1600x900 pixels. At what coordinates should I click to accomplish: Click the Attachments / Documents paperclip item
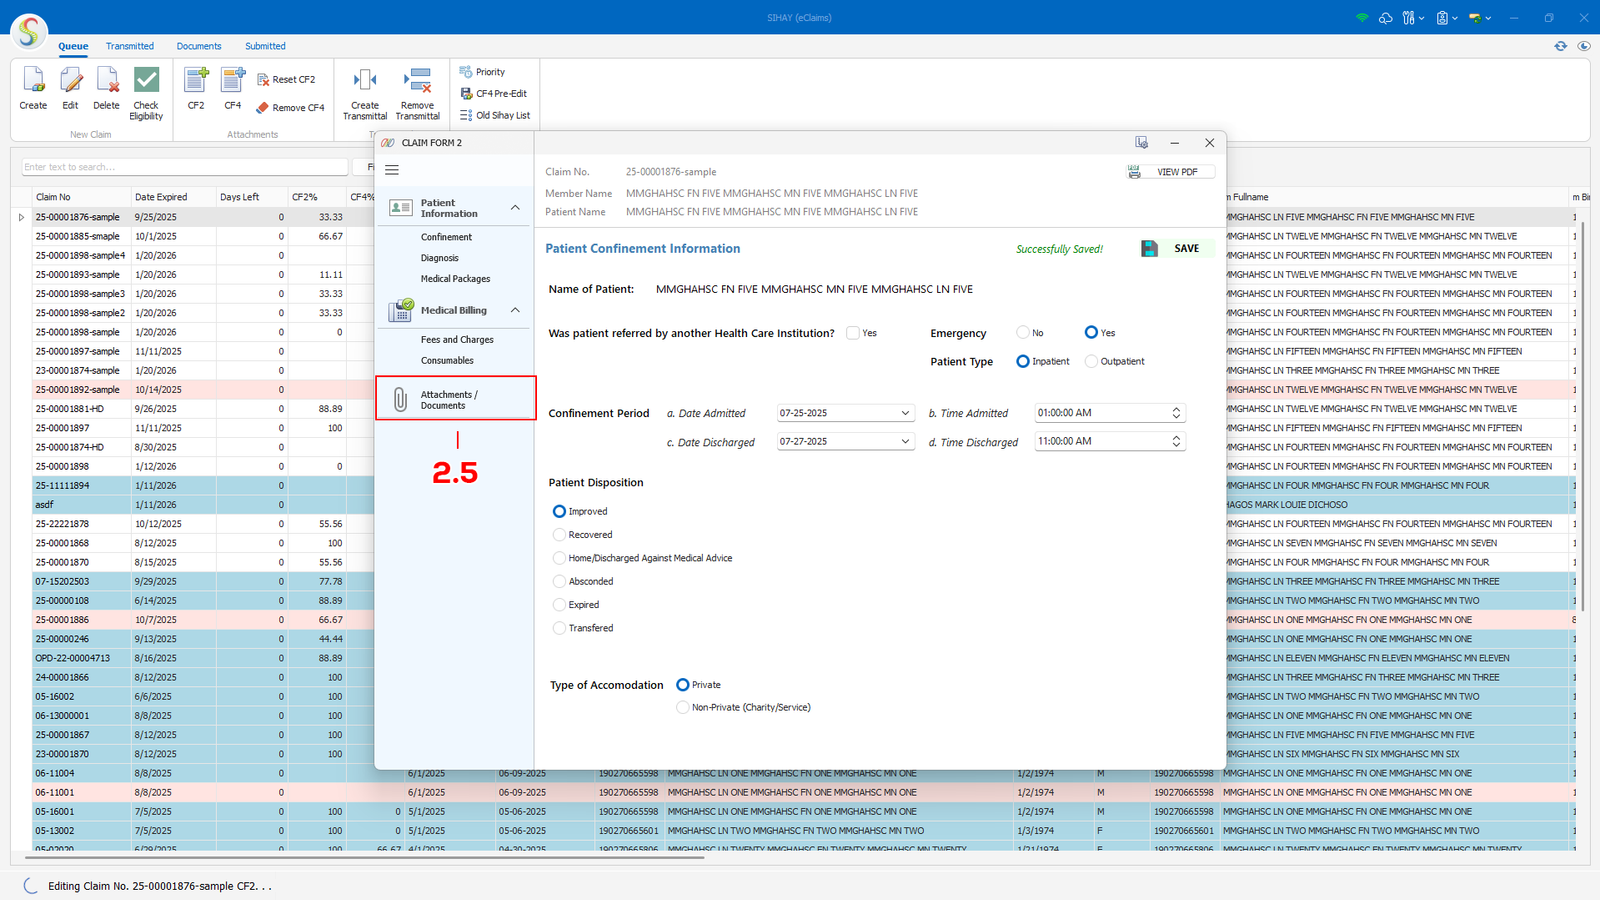click(455, 399)
